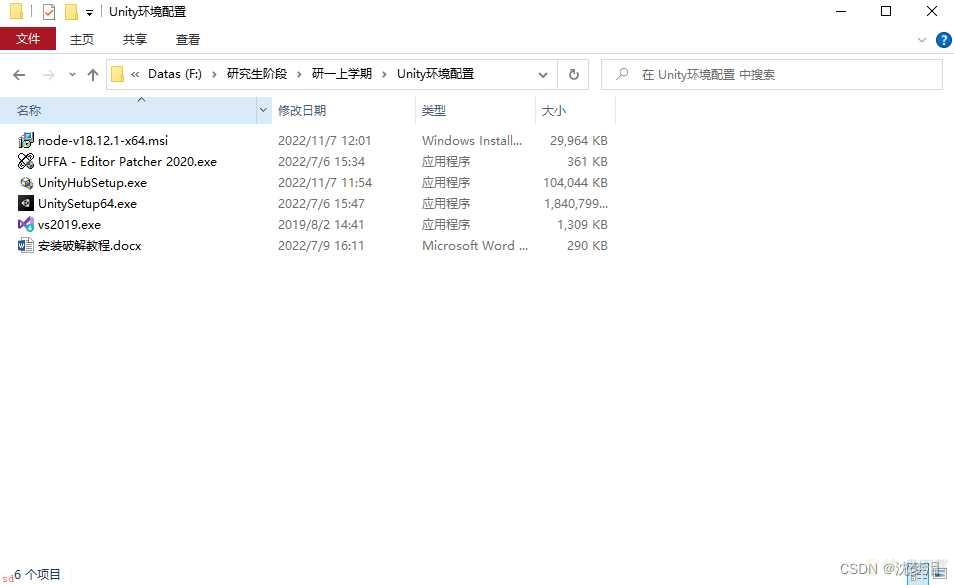Open the 名称 column filter dropdown arrow
Screen dimensions: 954x585
tap(263, 111)
